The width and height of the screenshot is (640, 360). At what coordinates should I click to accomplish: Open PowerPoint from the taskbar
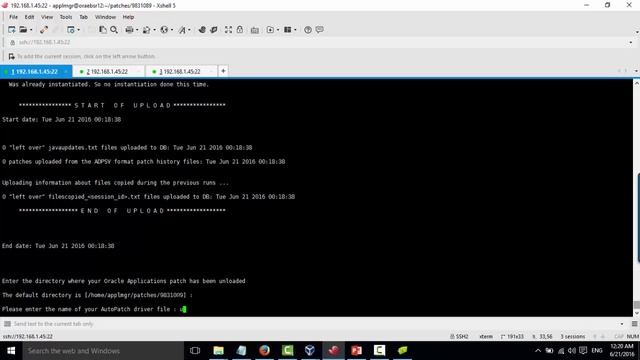coord(356,351)
